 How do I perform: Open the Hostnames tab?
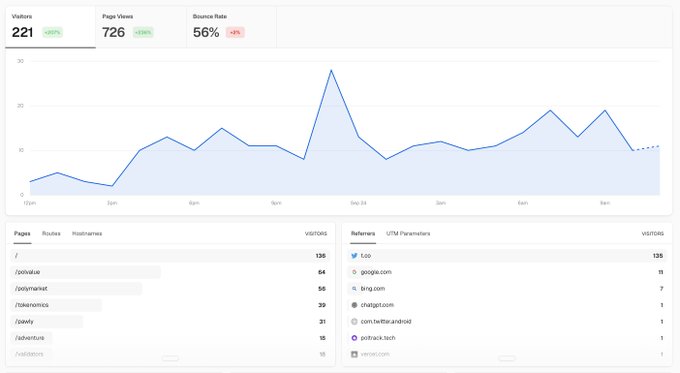click(87, 234)
